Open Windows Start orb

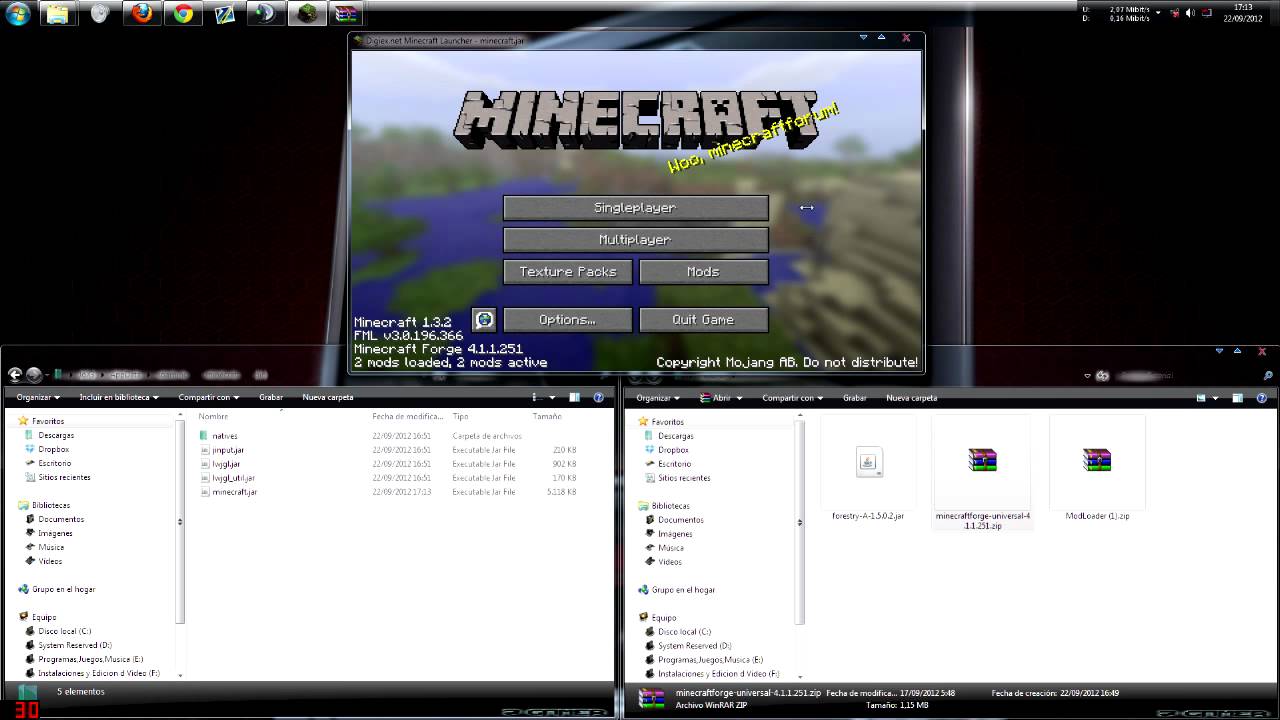coord(18,14)
